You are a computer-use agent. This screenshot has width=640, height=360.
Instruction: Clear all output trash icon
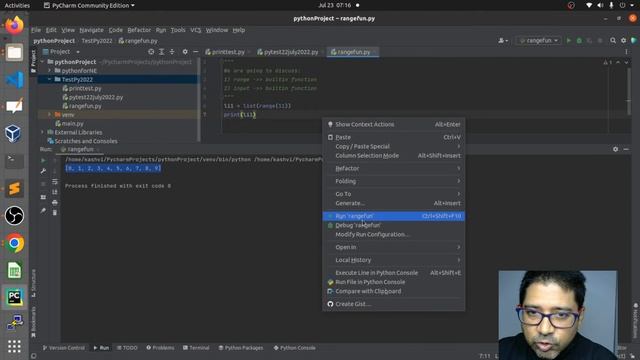pyautogui.click(x=55, y=213)
